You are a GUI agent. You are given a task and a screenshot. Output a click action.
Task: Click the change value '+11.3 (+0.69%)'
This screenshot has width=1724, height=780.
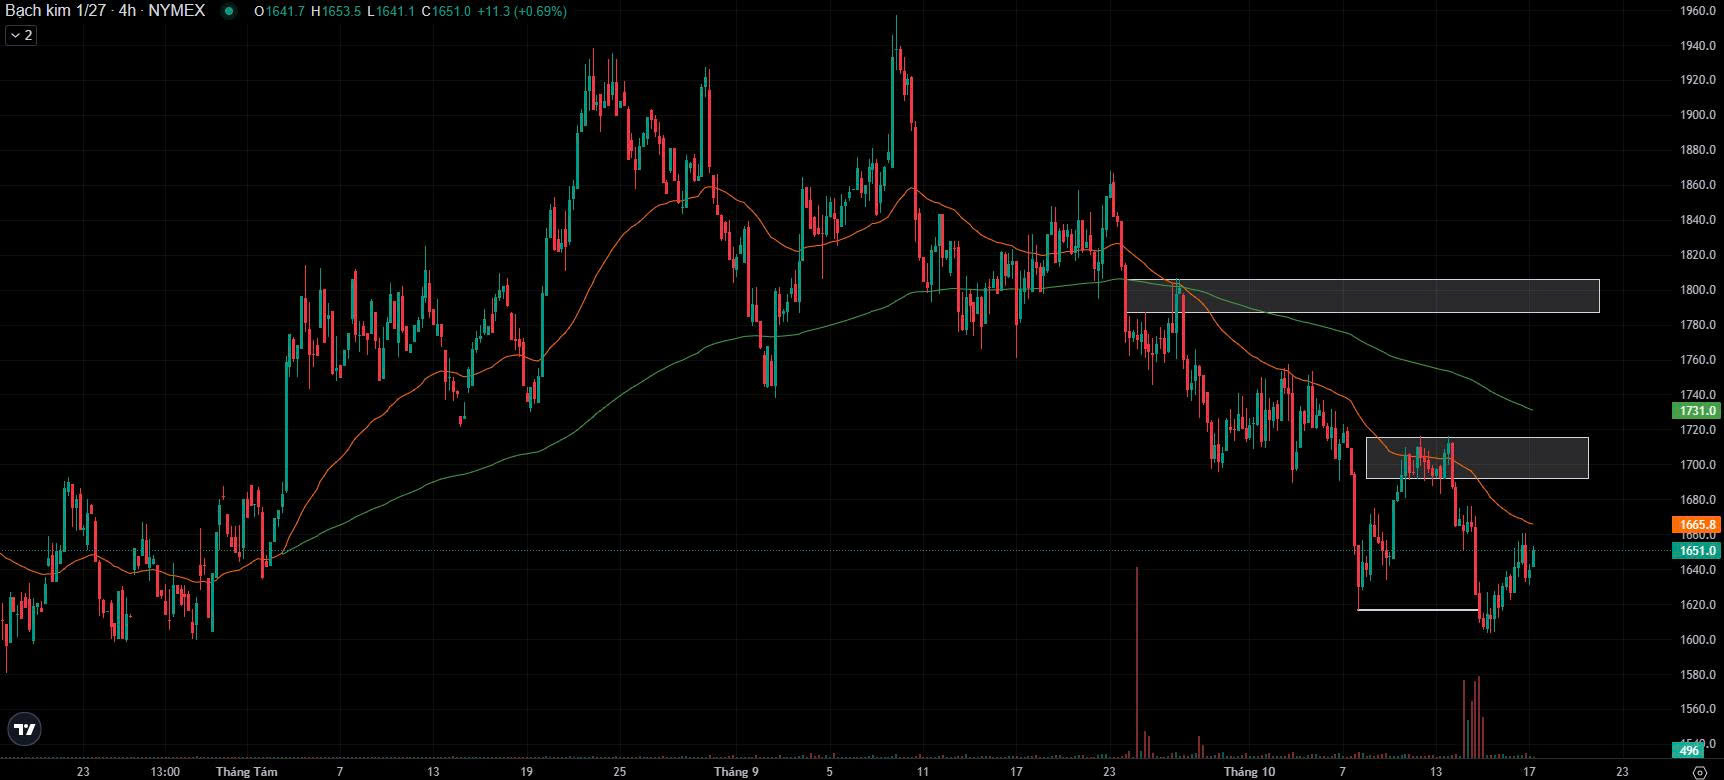(x=521, y=11)
